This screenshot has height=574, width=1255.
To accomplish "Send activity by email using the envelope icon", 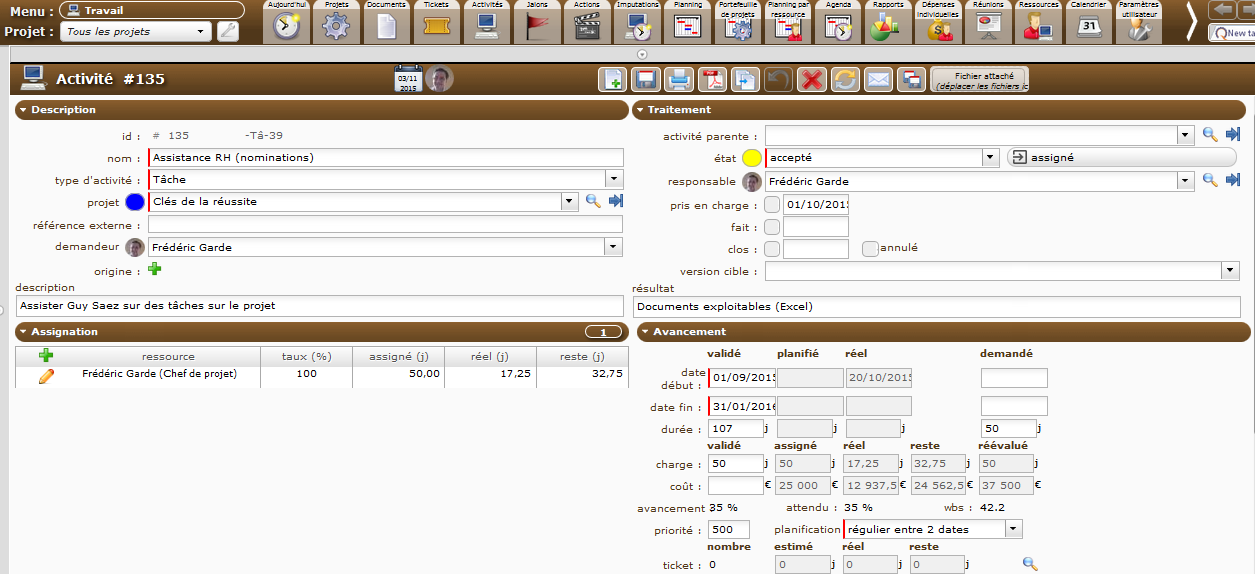I will point(878,80).
